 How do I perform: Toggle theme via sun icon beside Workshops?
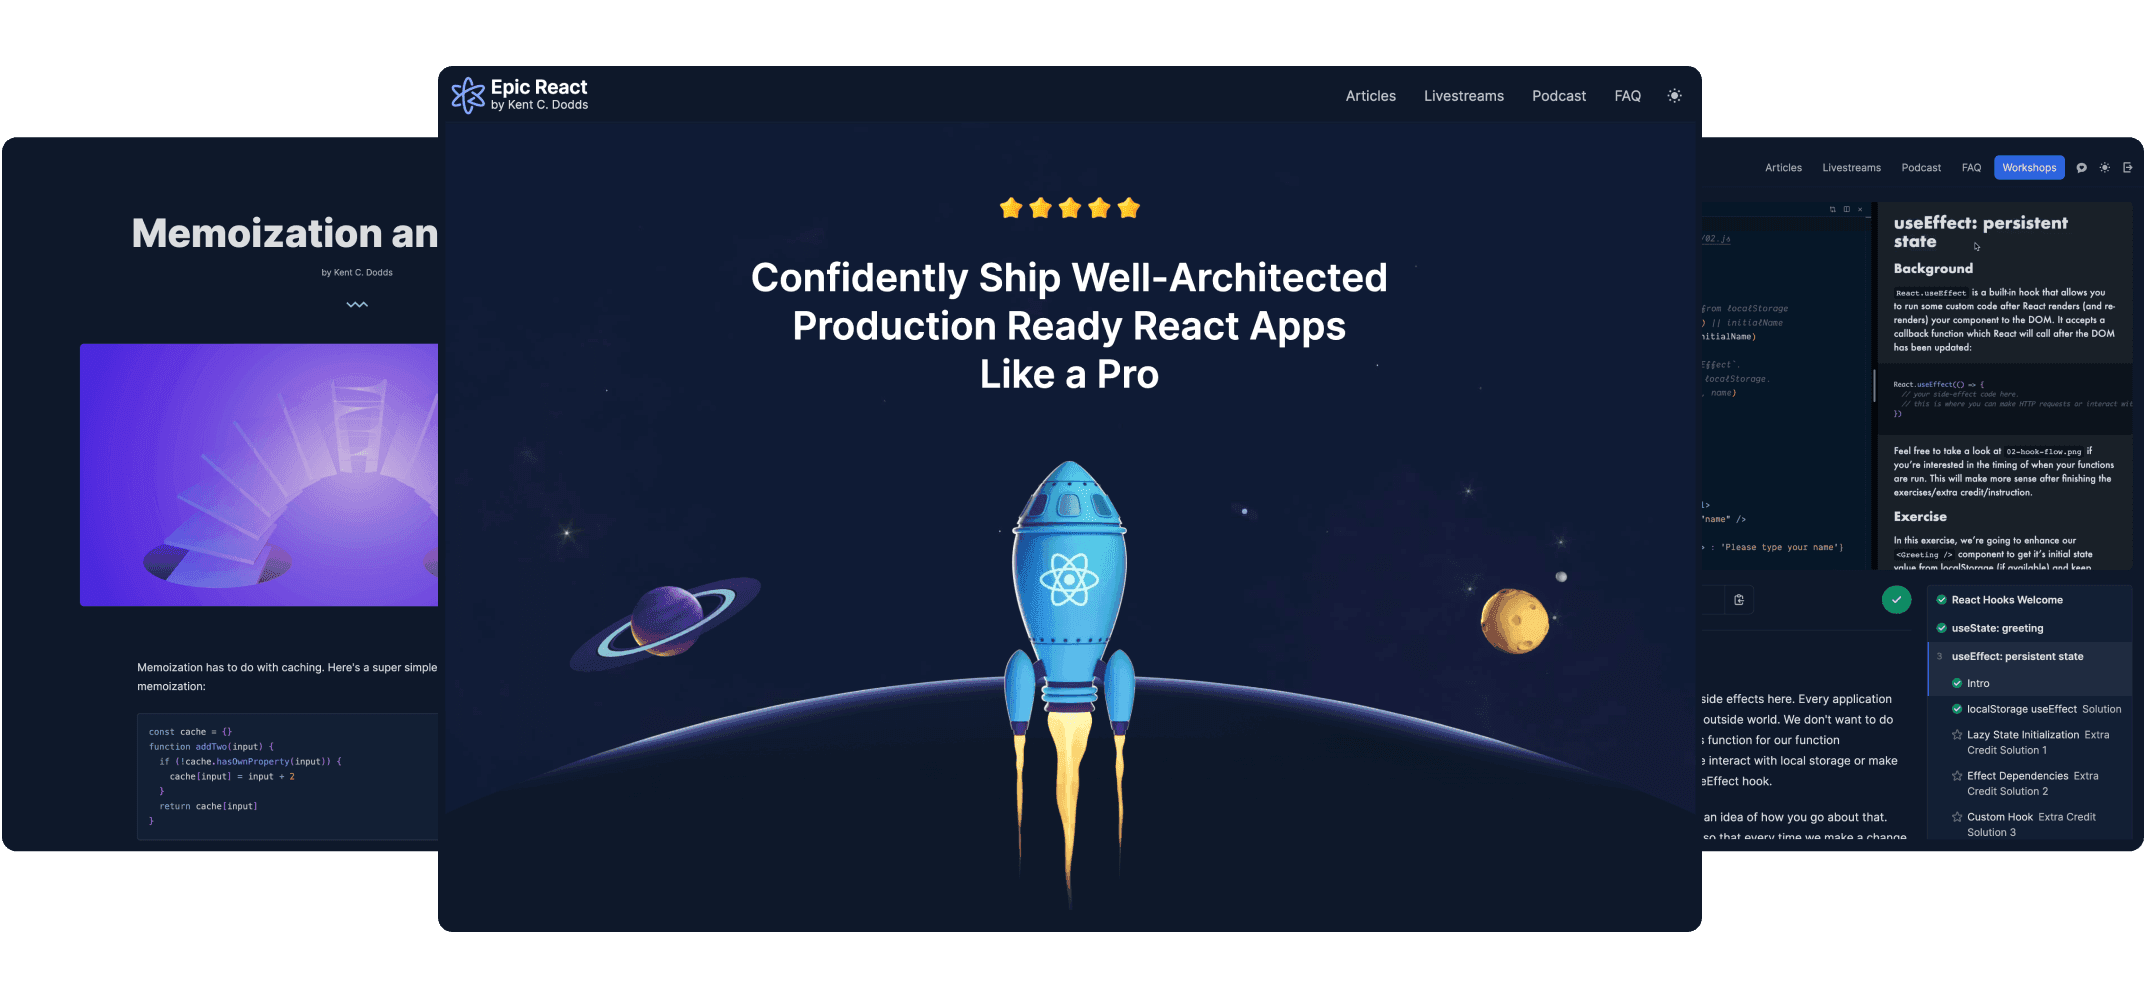pyautogui.click(x=2104, y=168)
